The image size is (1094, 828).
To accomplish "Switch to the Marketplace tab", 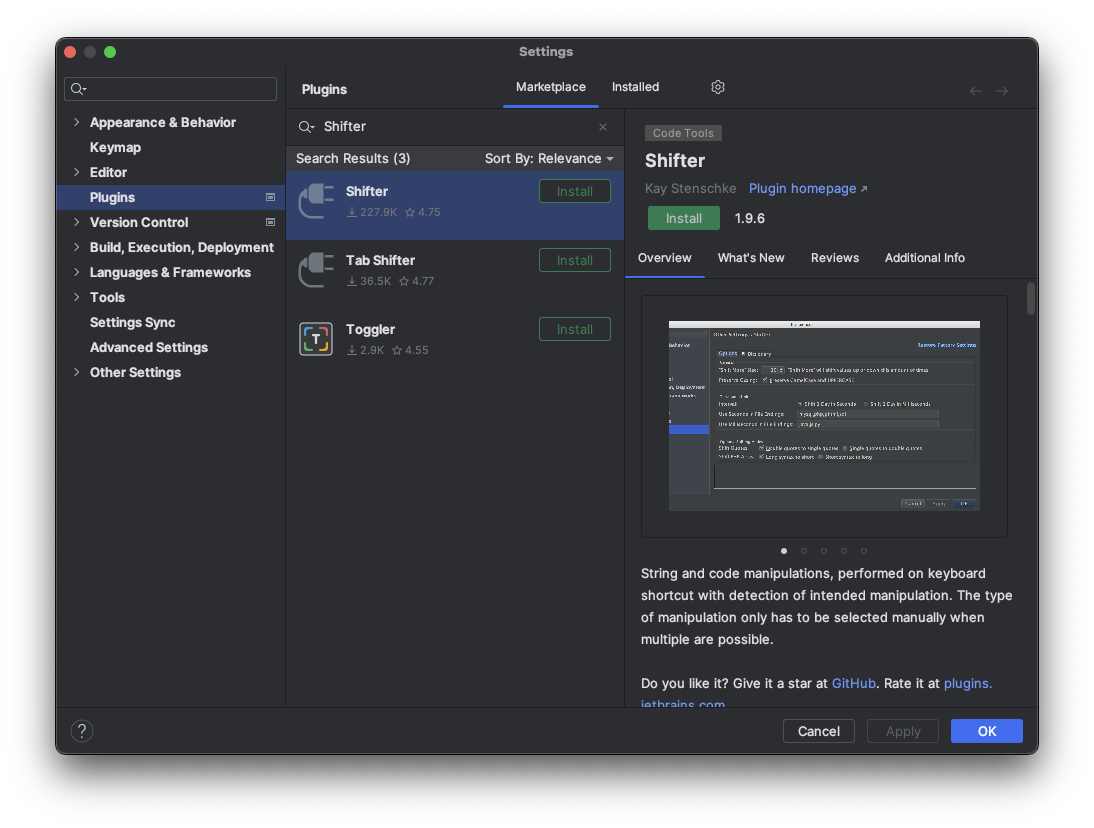I will point(550,87).
